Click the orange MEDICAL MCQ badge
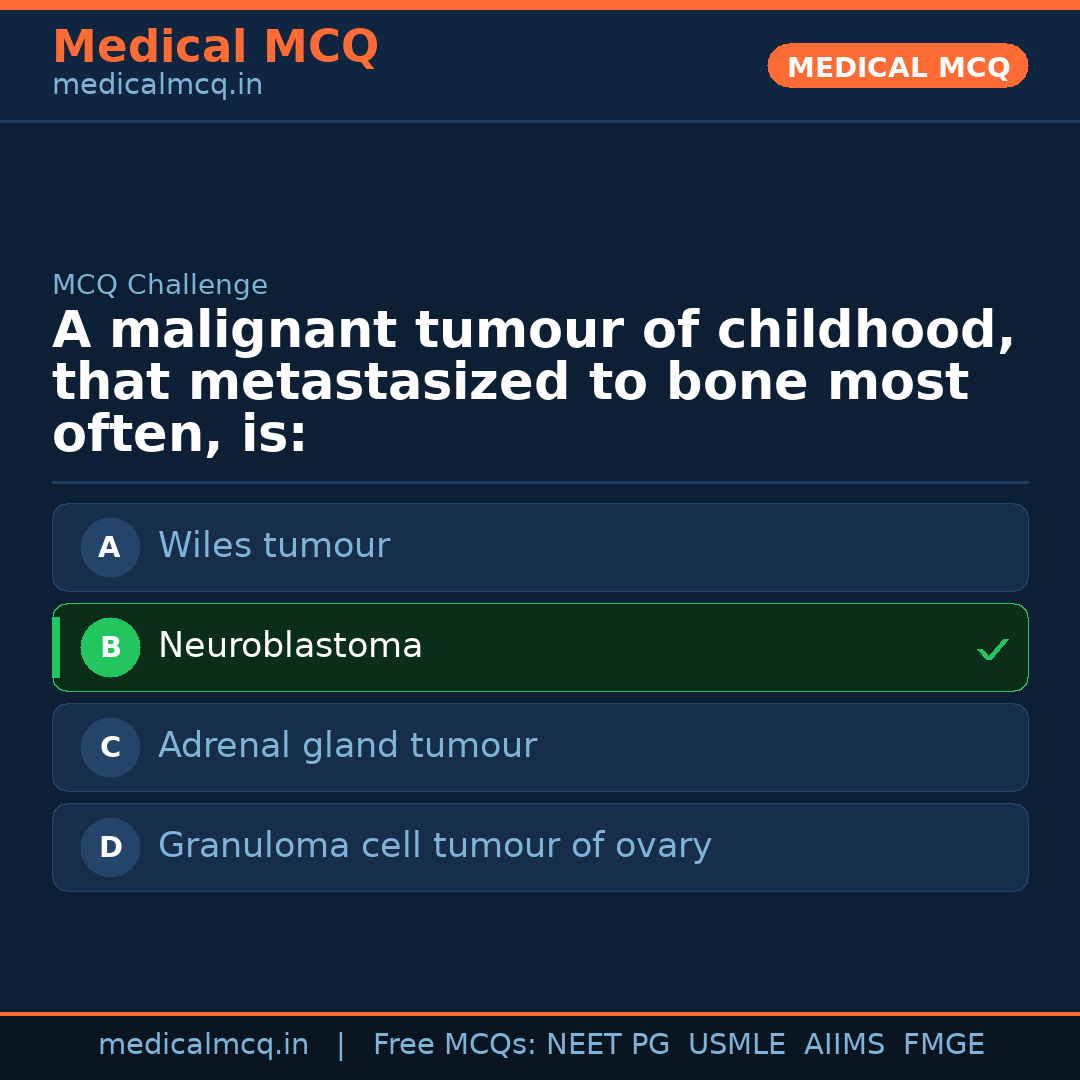The width and height of the screenshot is (1080, 1080). (x=897, y=66)
